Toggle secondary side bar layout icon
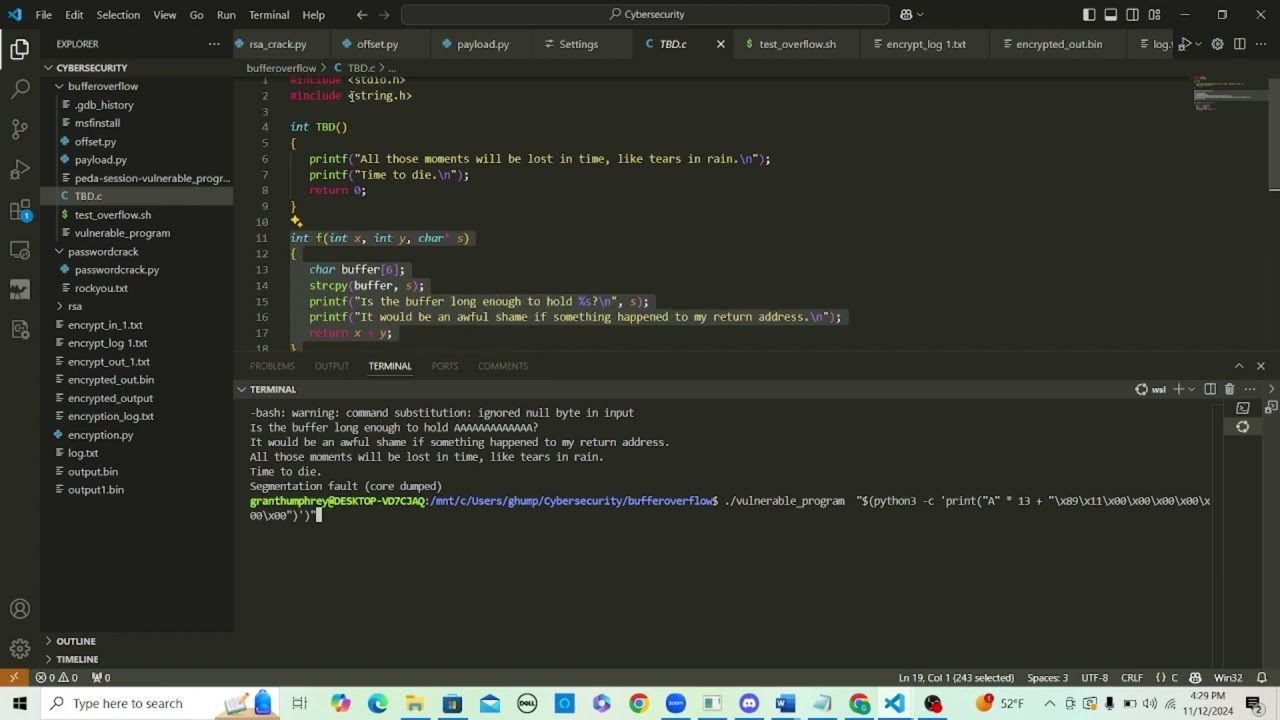This screenshot has width=1280, height=720. (x=1132, y=15)
